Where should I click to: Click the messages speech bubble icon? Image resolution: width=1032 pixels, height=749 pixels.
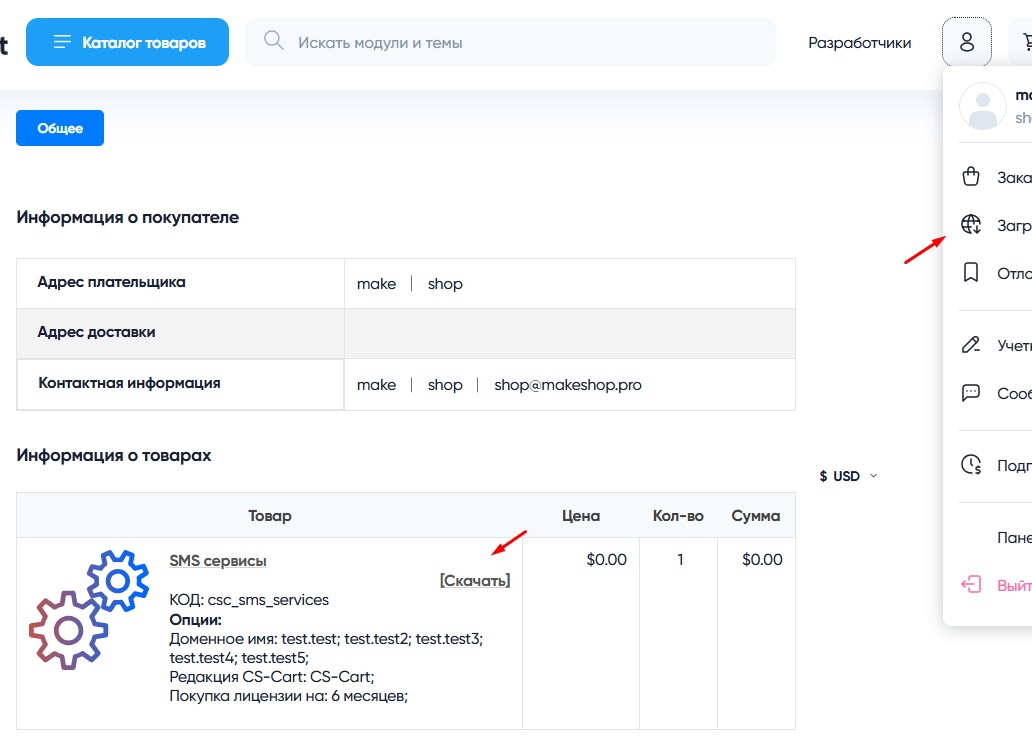coord(970,393)
